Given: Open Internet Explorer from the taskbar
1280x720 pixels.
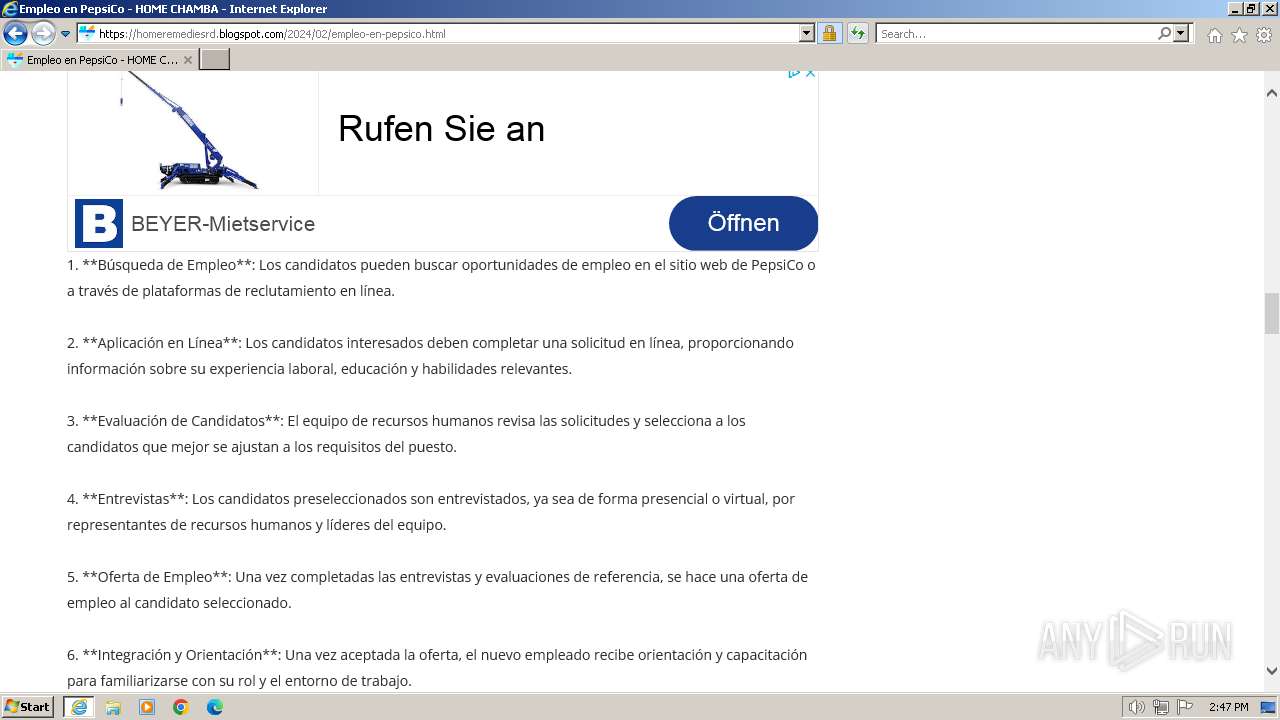Looking at the screenshot, I should (x=79, y=707).
